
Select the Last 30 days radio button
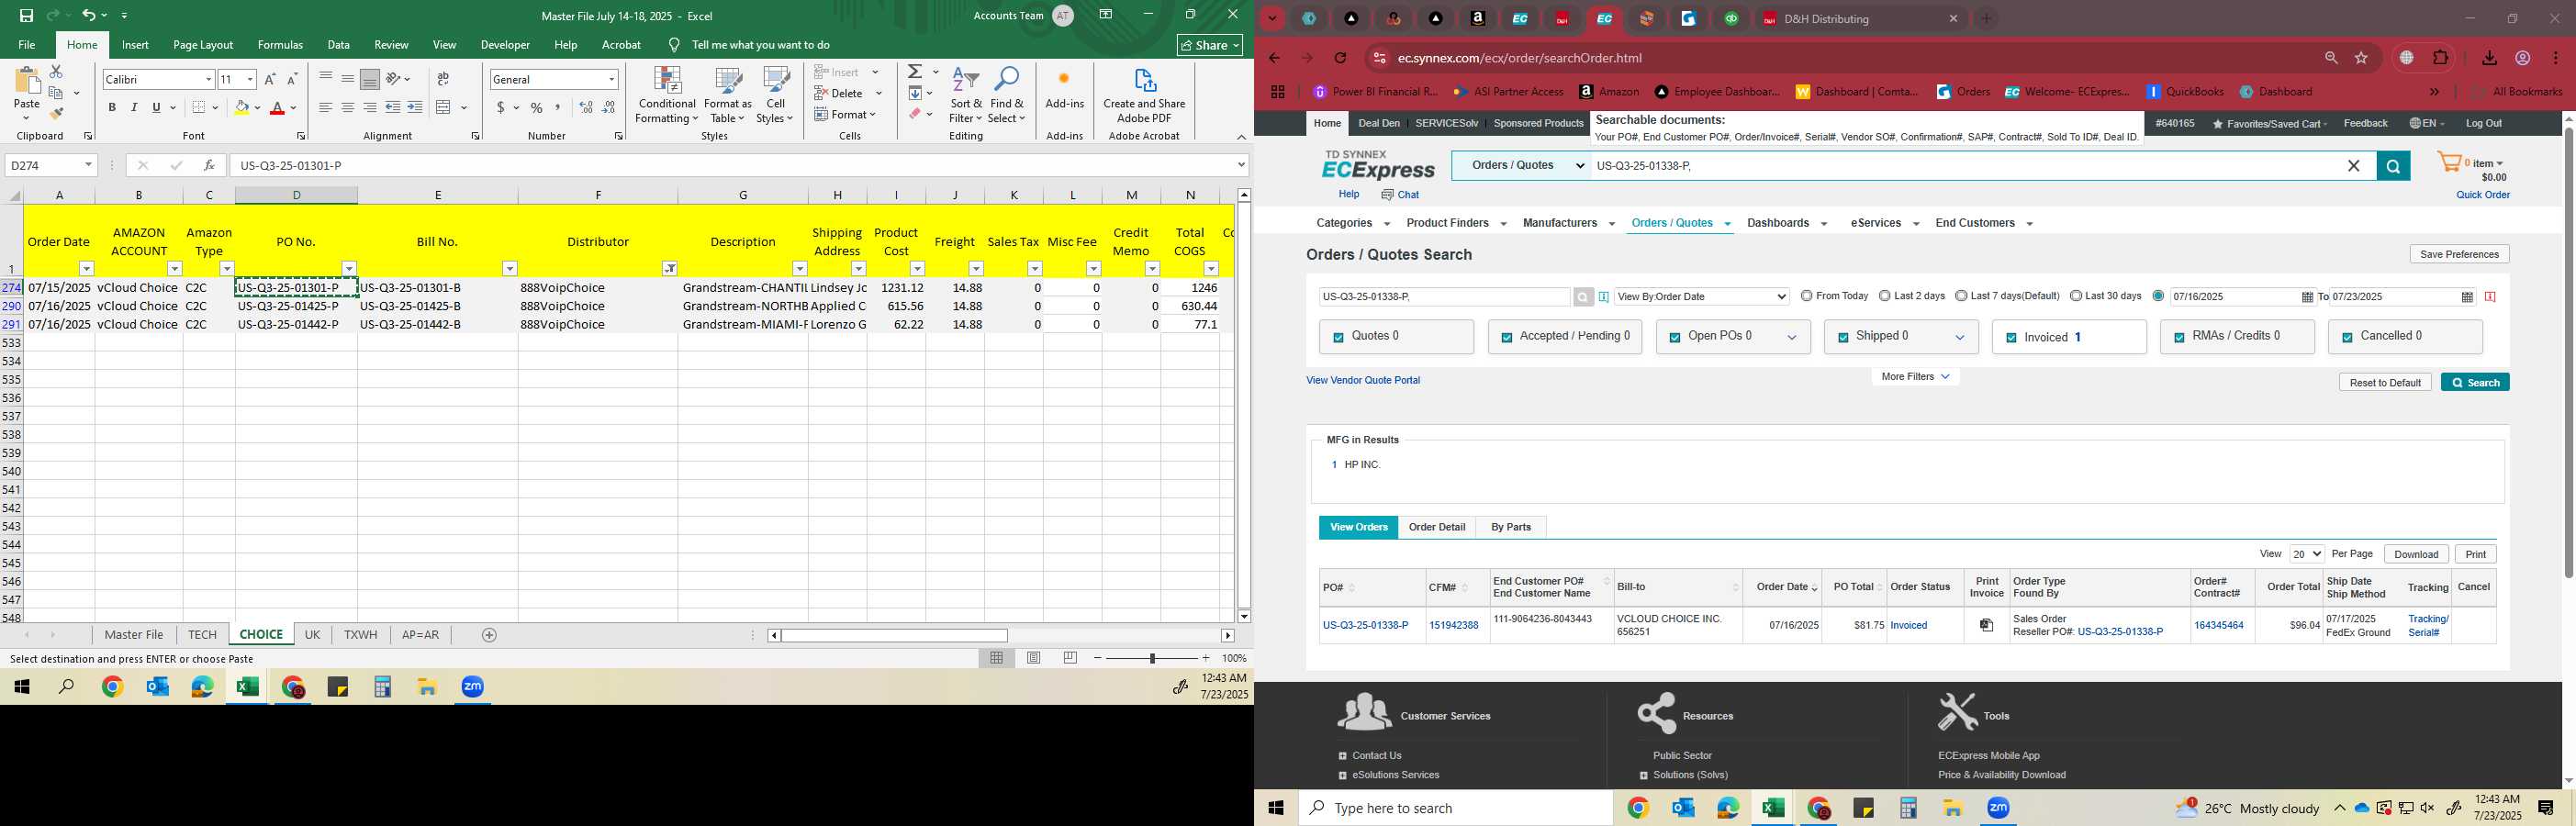2076,296
